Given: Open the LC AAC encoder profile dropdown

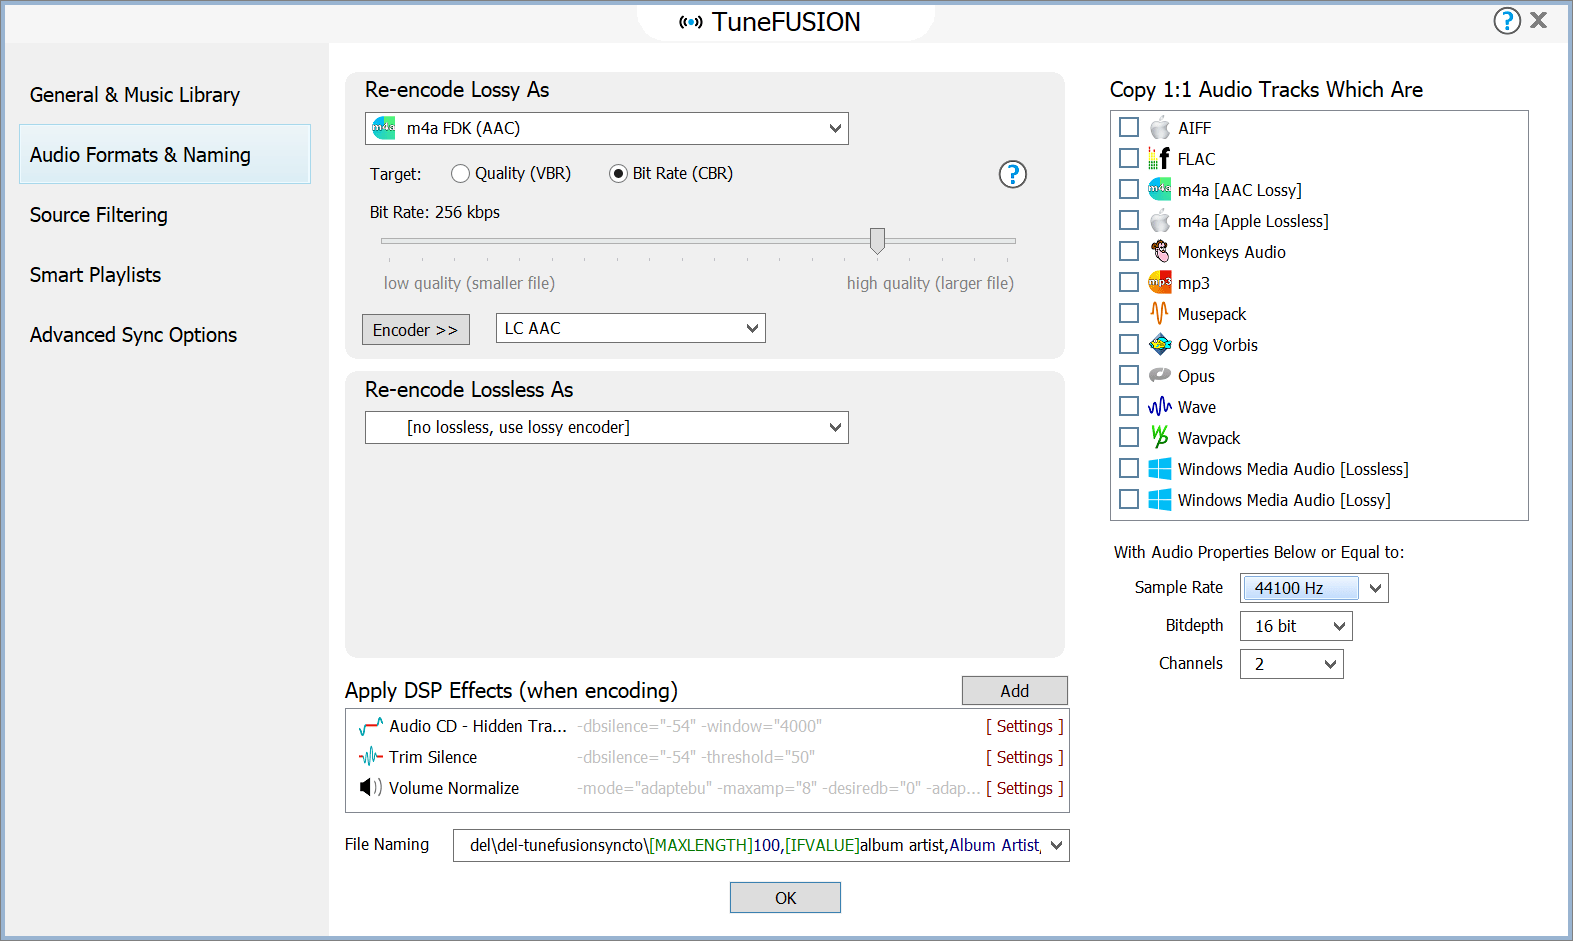Looking at the screenshot, I should pos(630,329).
